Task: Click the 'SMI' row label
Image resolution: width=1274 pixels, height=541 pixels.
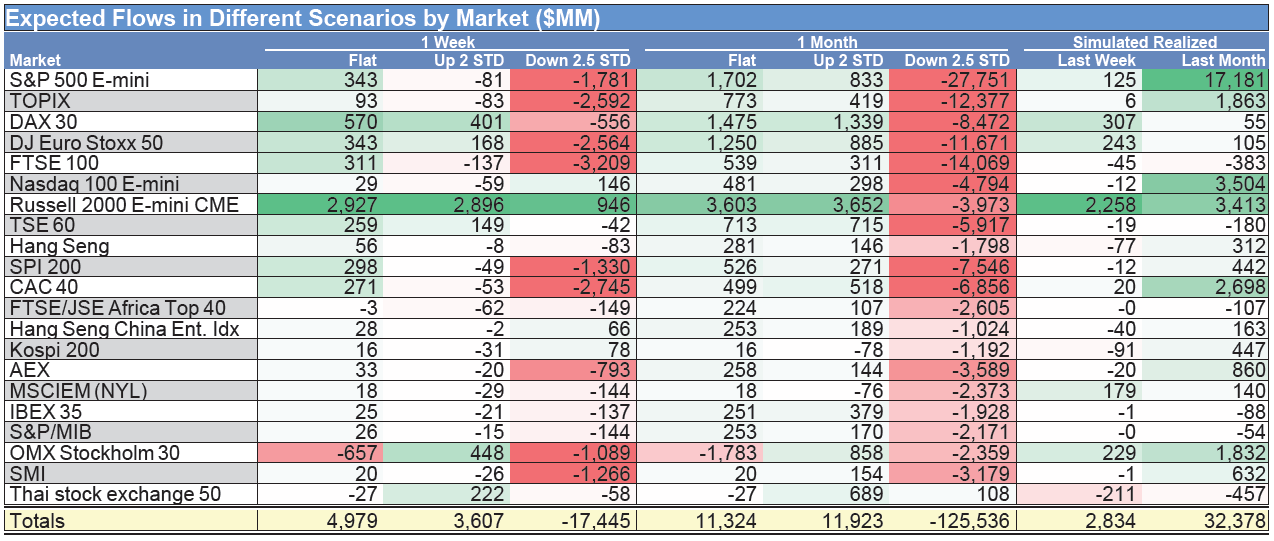Action: point(26,473)
